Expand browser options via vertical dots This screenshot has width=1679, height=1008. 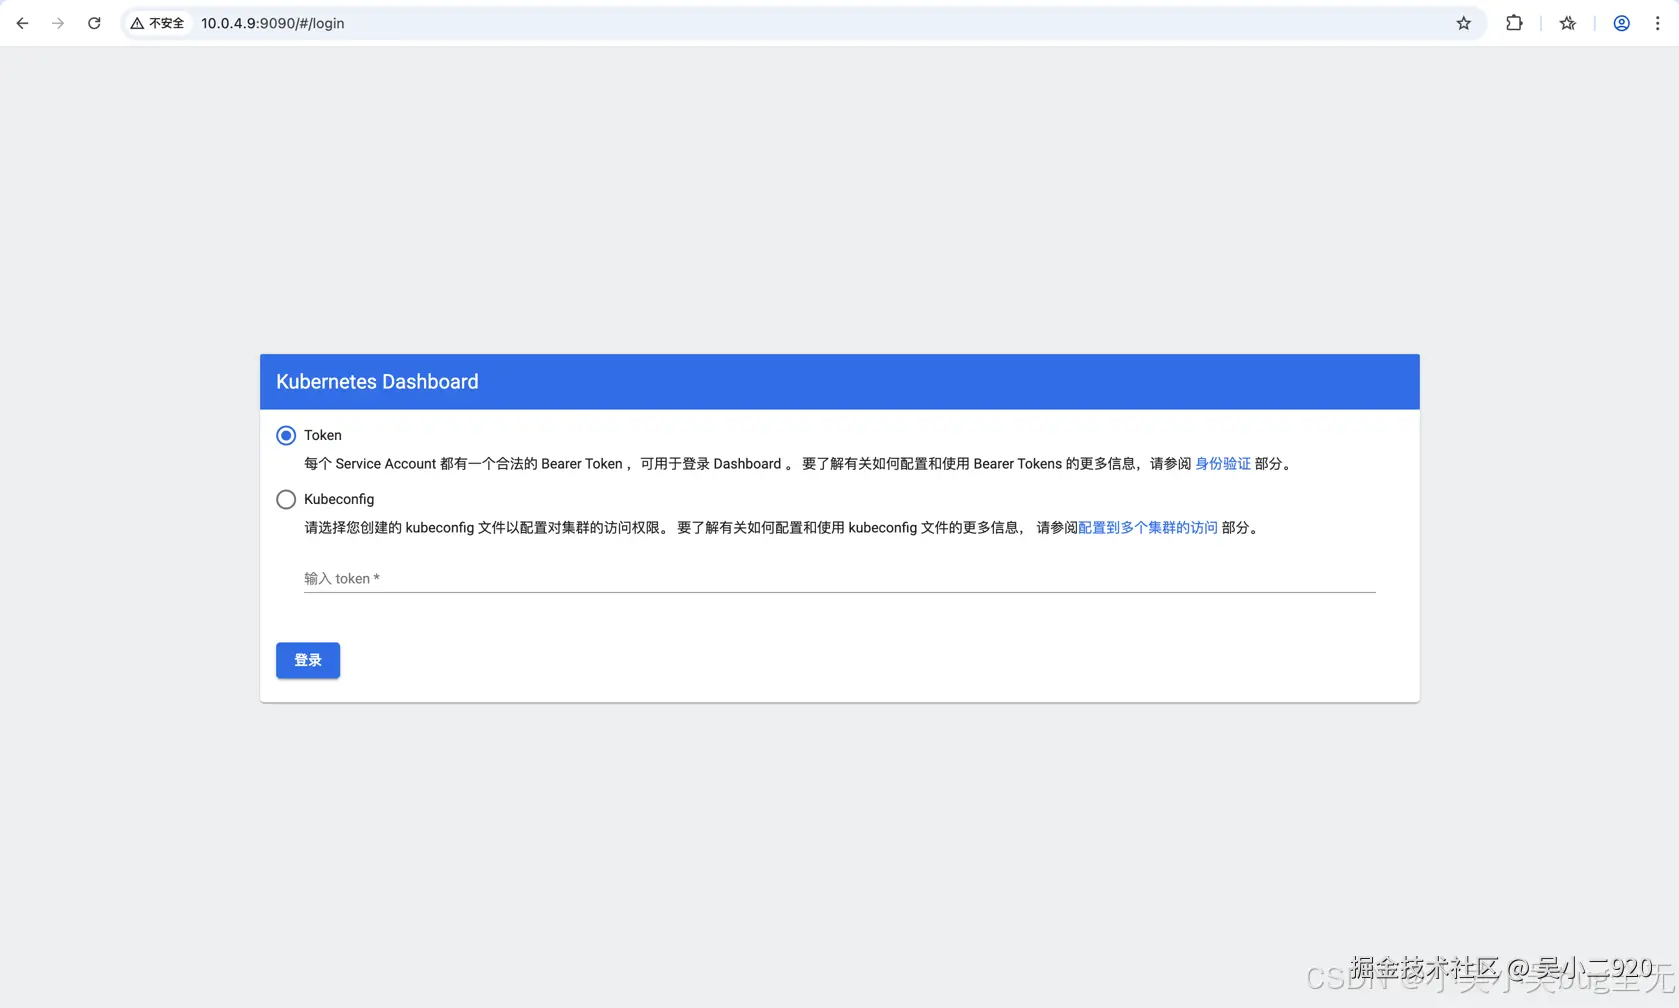tap(1658, 22)
